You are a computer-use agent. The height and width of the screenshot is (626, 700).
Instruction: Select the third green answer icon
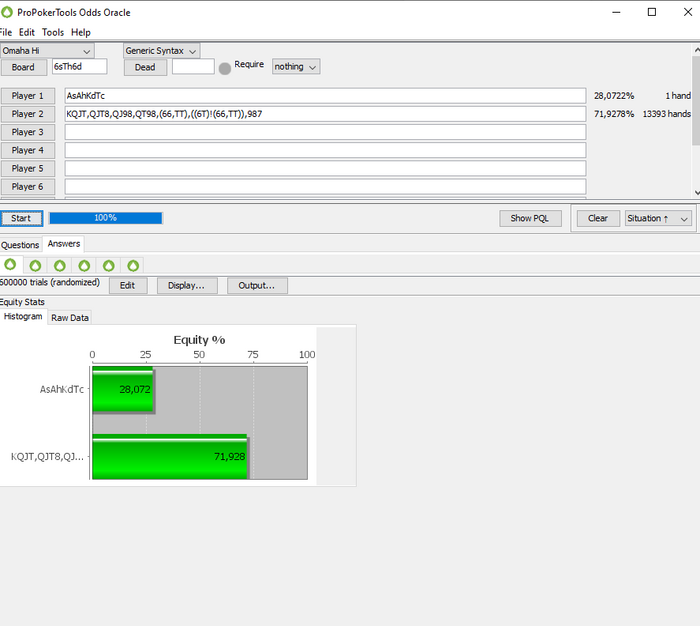(60, 266)
